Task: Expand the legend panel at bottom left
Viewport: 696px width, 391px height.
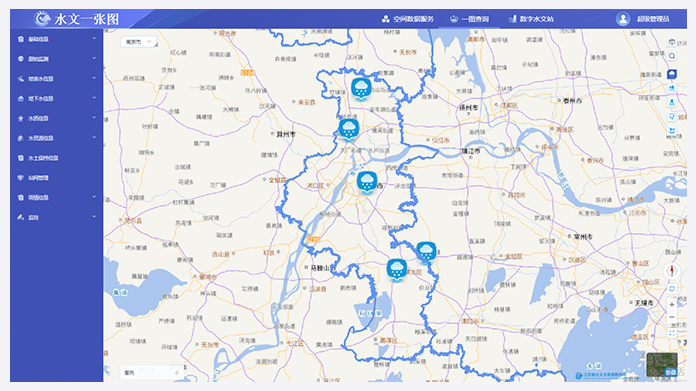Action: click(151, 373)
